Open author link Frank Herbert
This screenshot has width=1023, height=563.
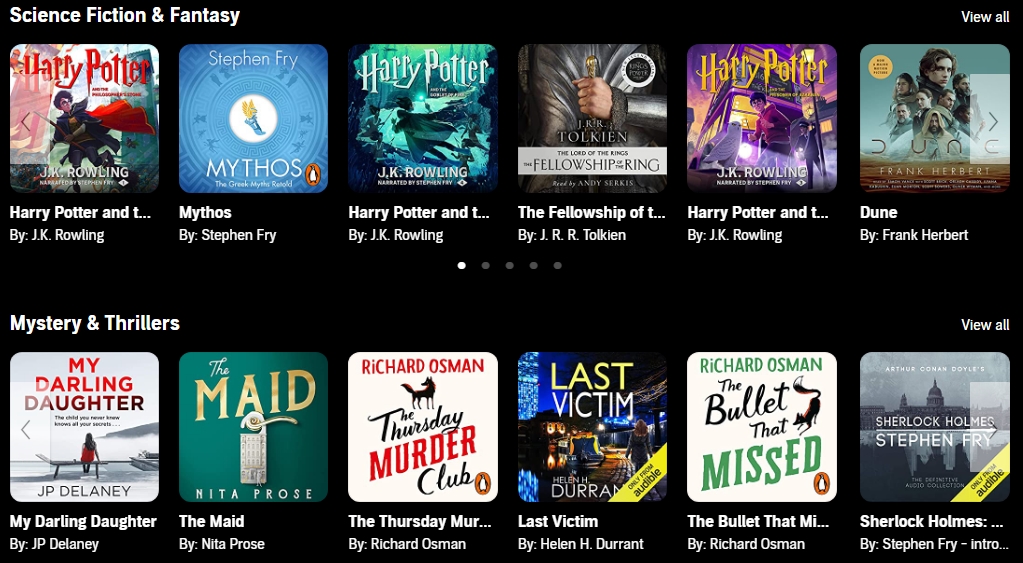925,235
